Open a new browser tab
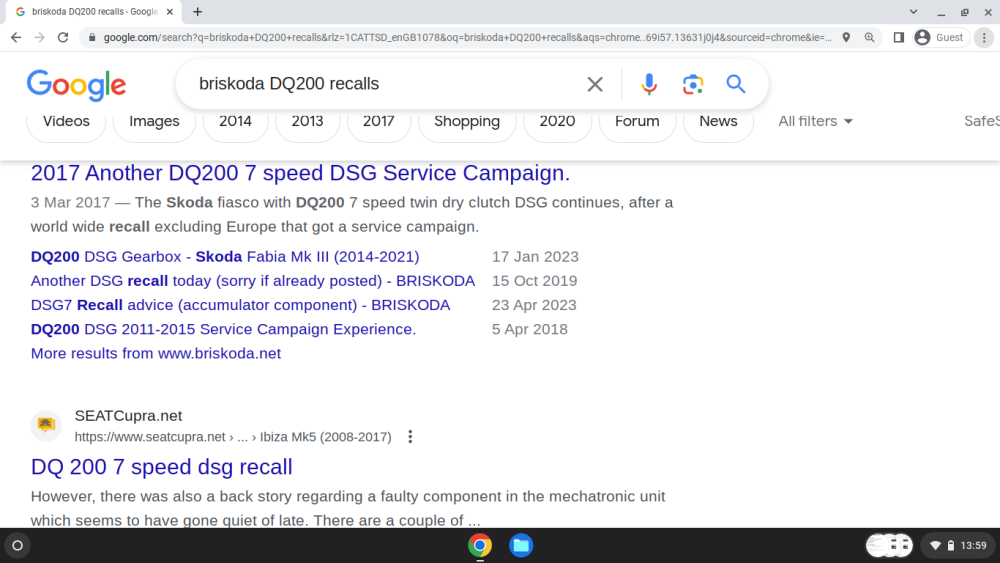 198,11
